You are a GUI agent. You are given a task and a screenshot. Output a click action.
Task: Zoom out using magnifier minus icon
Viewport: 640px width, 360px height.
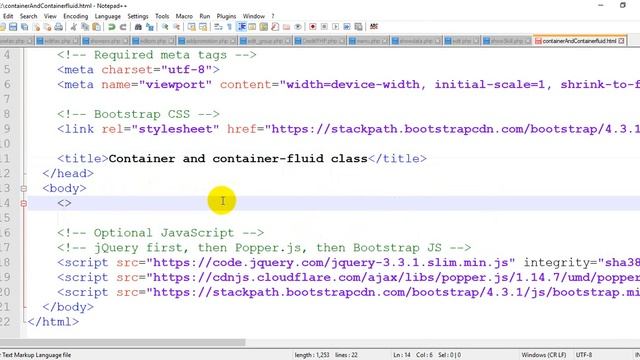[x=176, y=27]
